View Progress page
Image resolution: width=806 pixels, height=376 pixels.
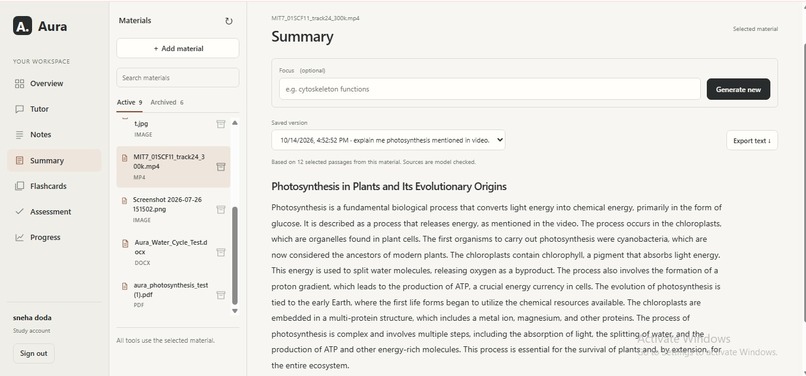tap(54, 238)
